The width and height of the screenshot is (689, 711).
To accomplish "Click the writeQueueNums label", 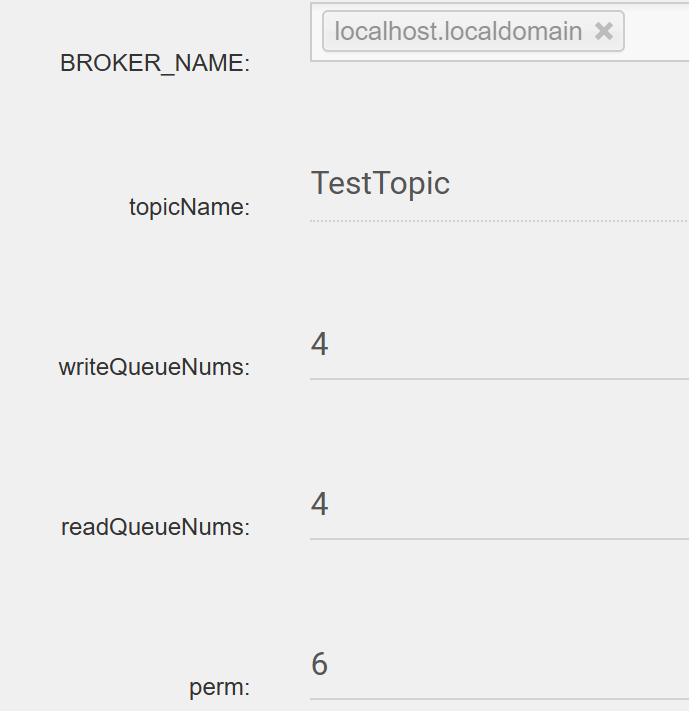I will coord(154,367).
